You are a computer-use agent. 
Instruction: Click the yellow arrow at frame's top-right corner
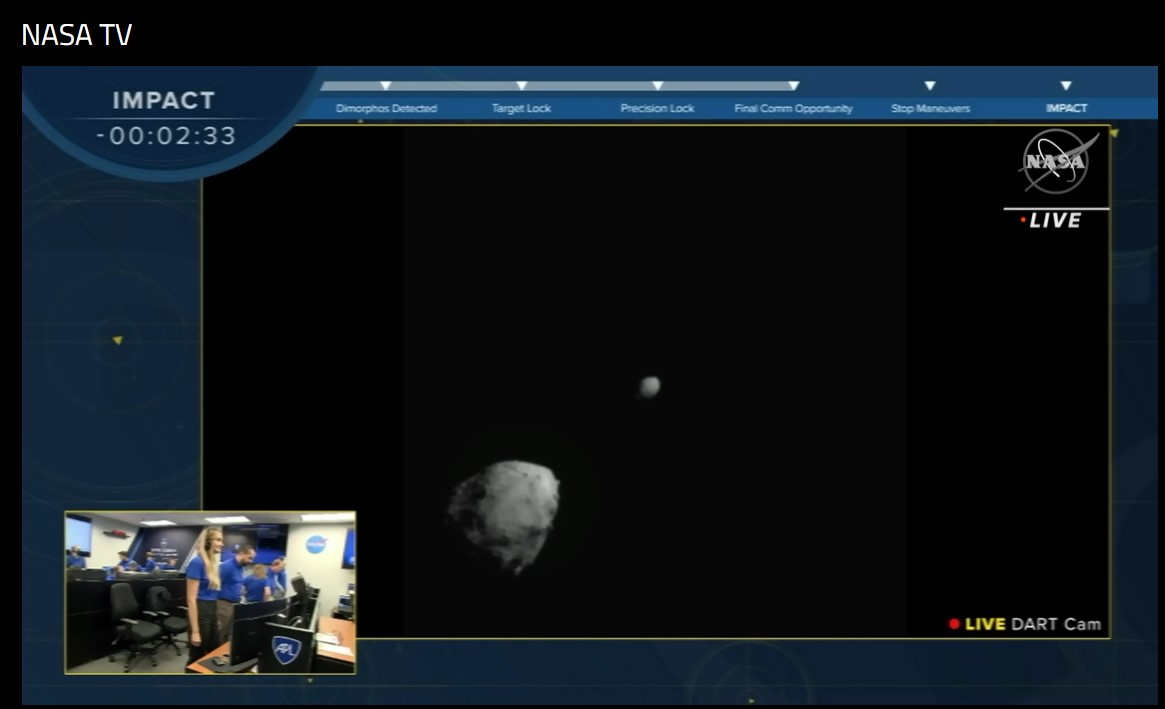(1113, 133)
